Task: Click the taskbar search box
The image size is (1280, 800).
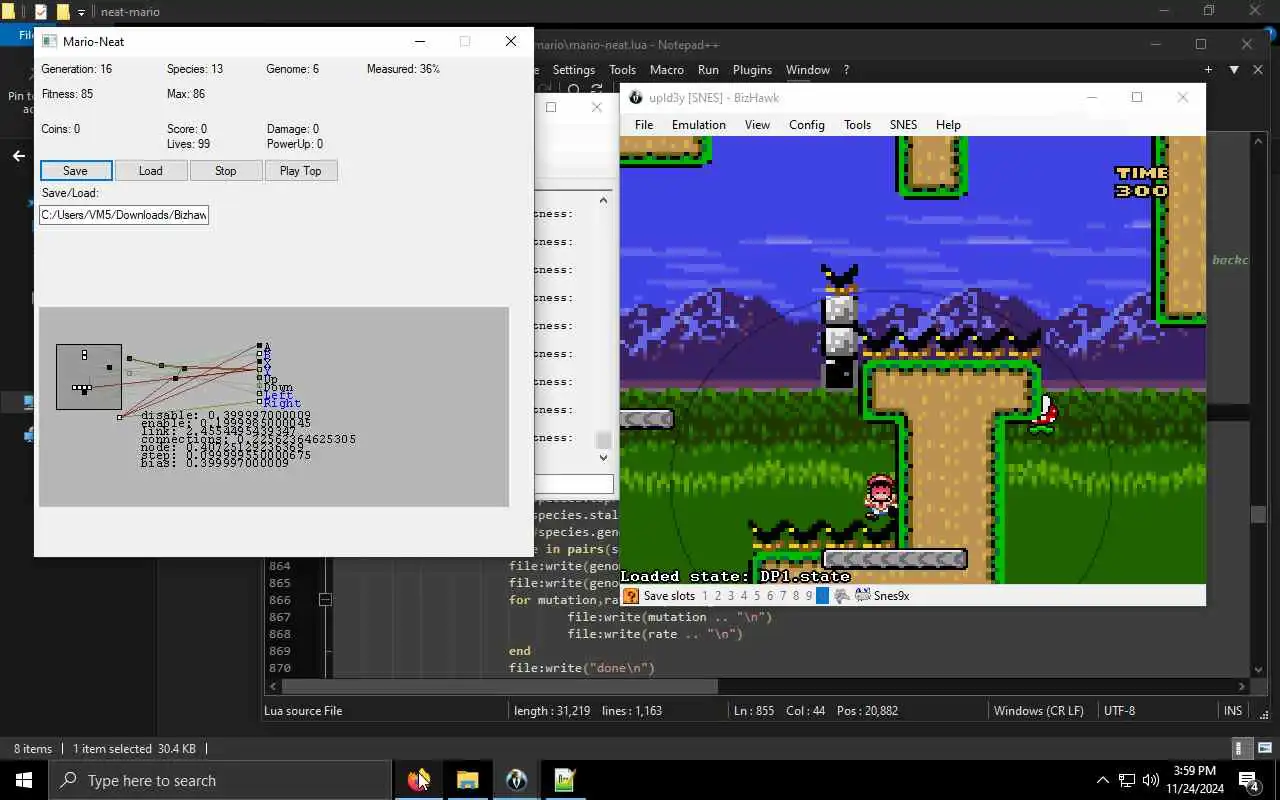Action: 220,780
